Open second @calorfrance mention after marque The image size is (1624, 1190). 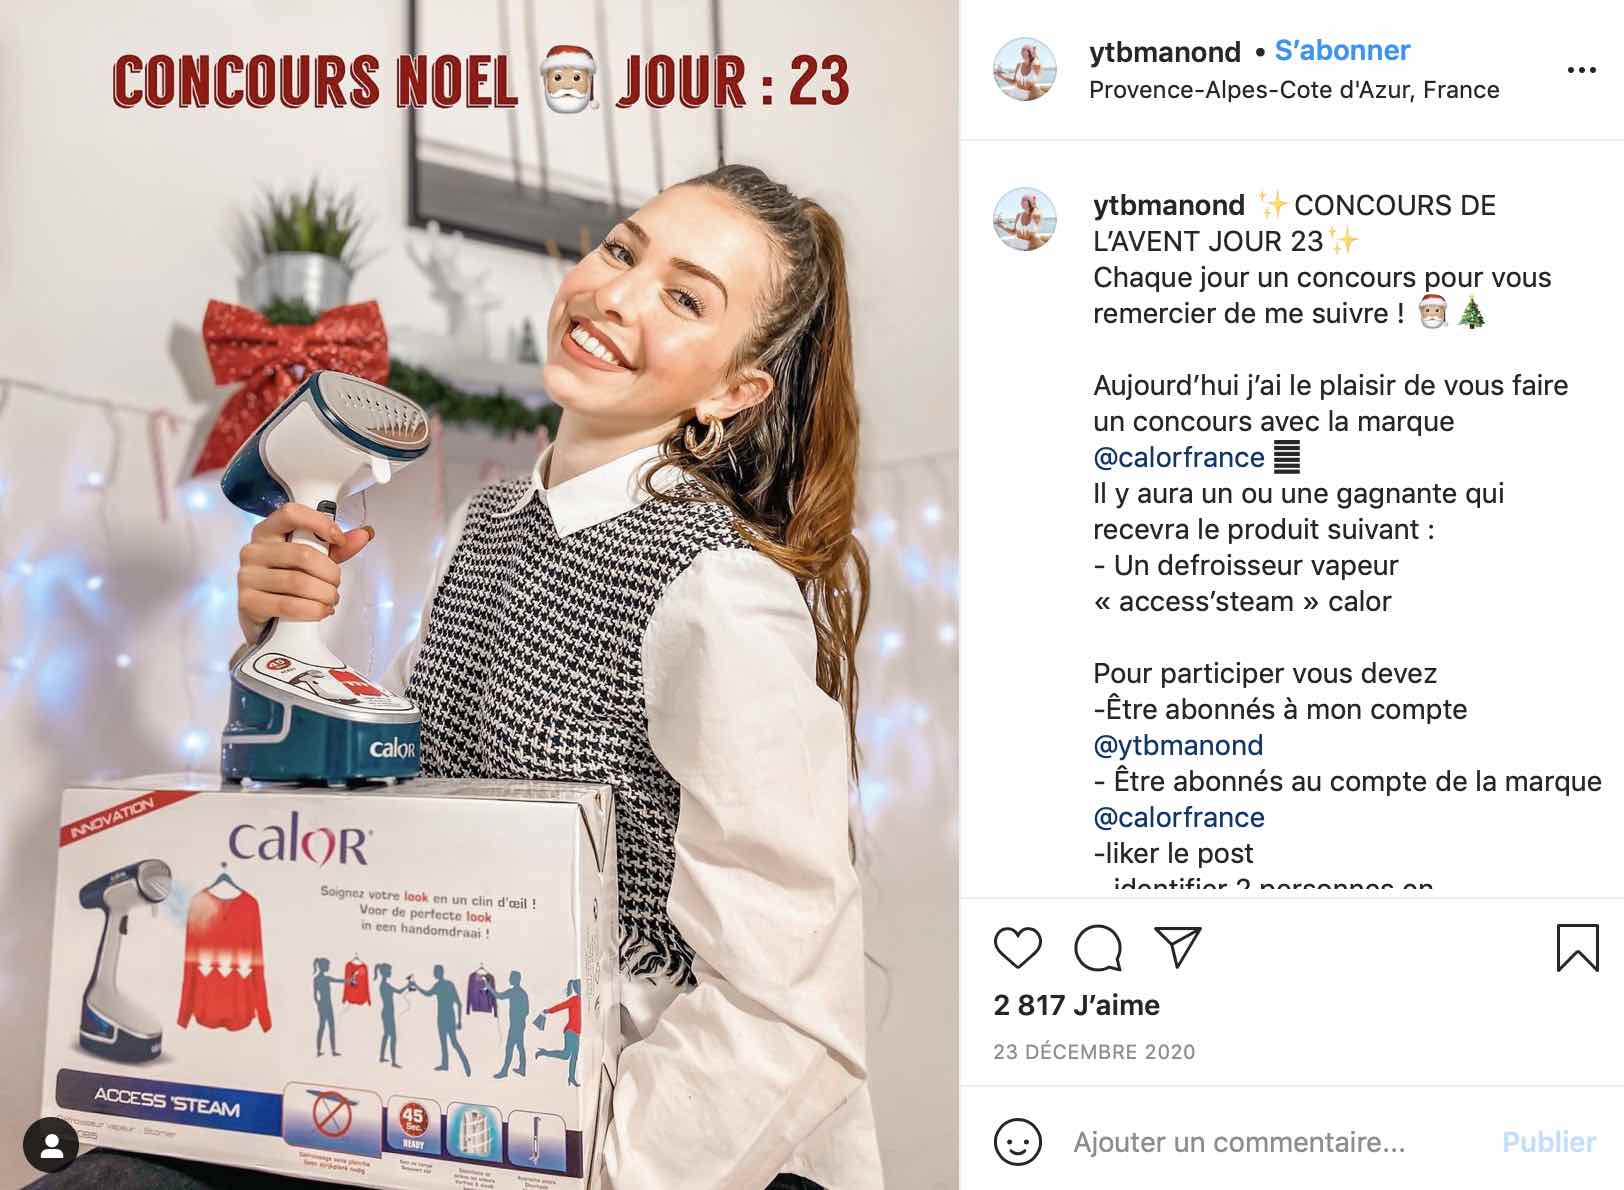[1179, 817]
